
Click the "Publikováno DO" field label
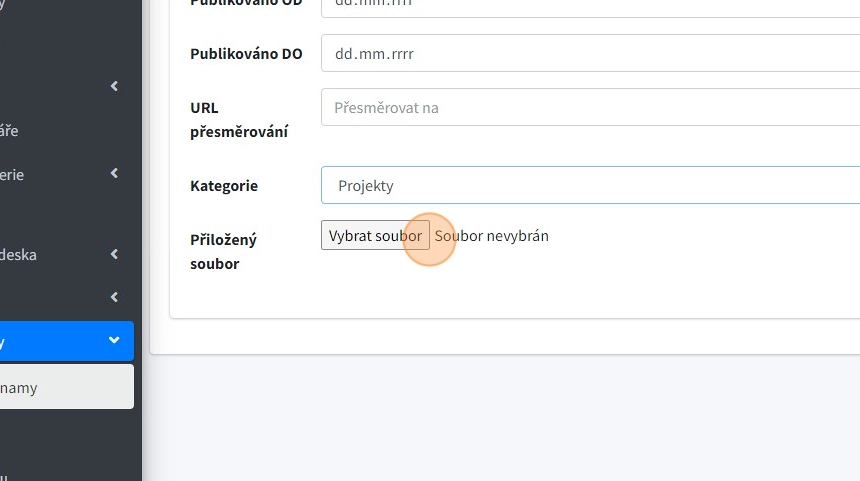click(x=246, y=54)
